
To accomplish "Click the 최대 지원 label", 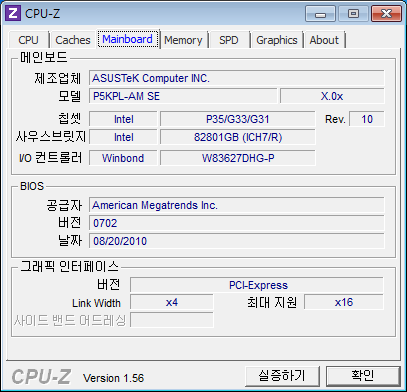I will tap(272, 302).
